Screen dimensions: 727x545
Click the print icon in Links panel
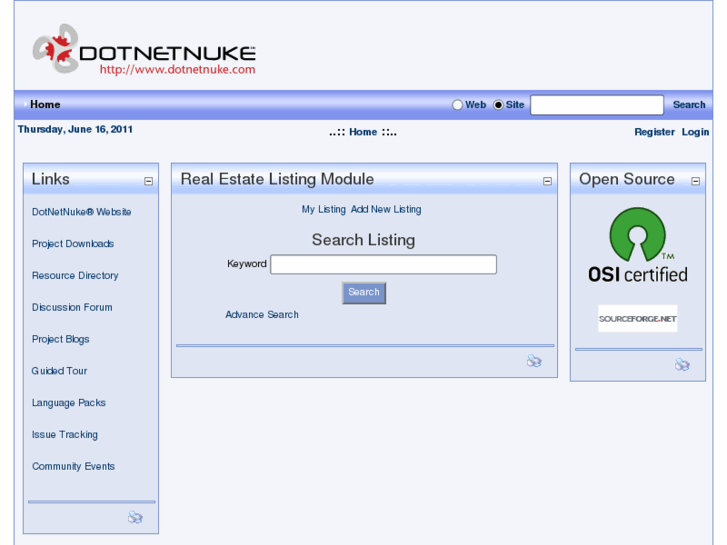(135, 517)
